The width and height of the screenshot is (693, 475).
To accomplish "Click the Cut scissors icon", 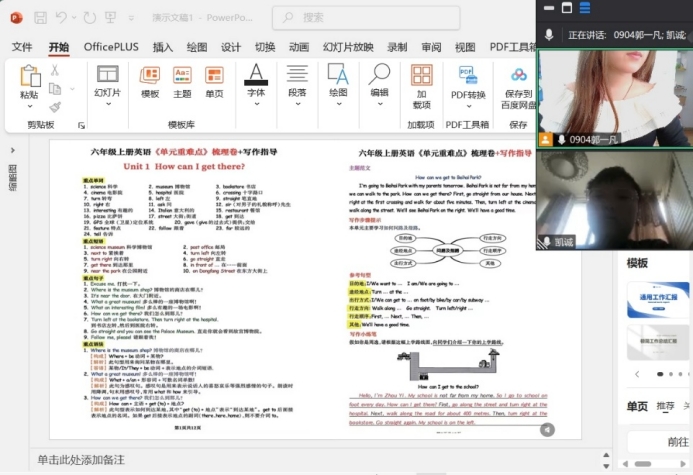I will tap(55, 71).
